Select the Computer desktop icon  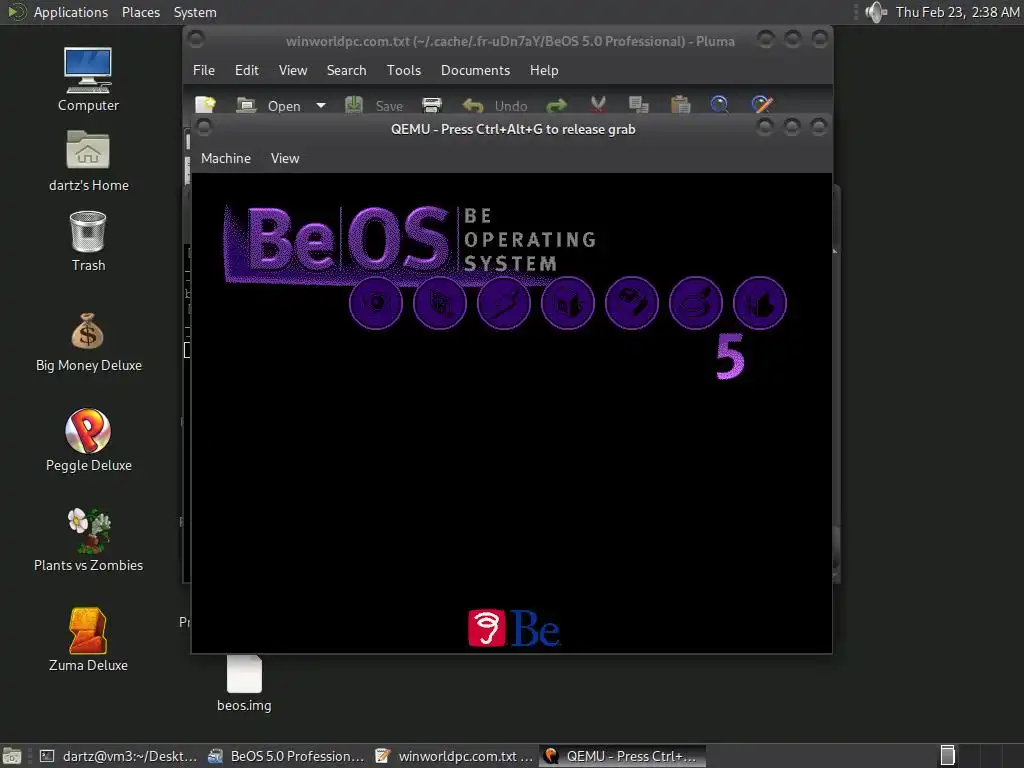coord(88,79)
